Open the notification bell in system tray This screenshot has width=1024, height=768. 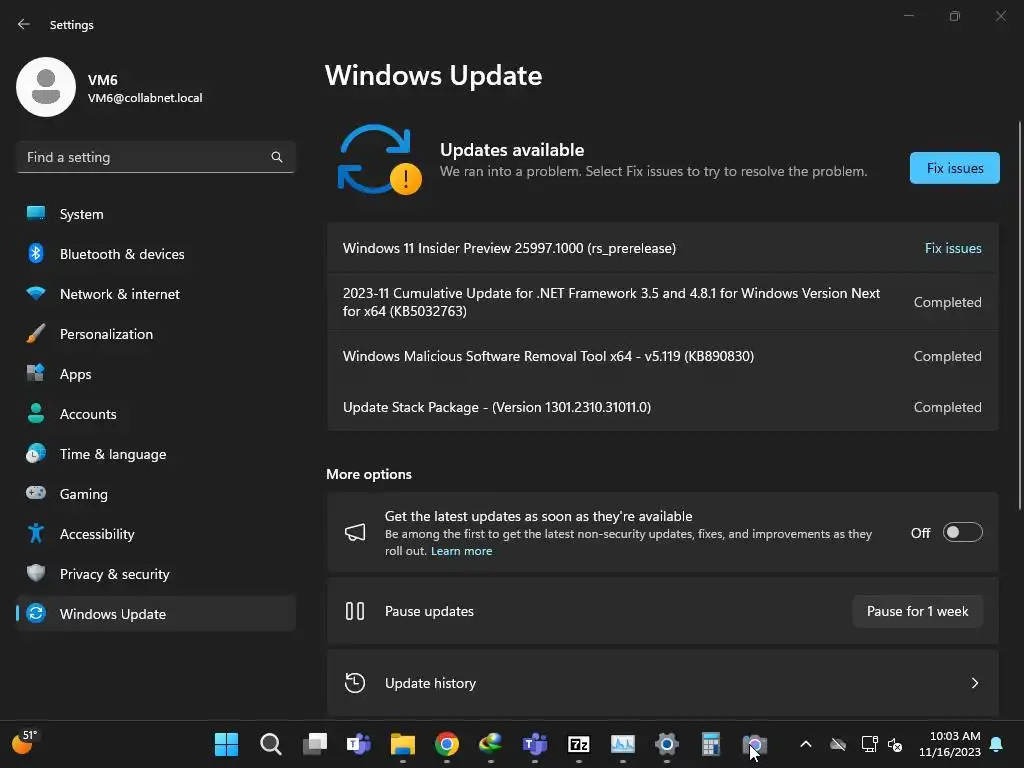coord(997,744)
